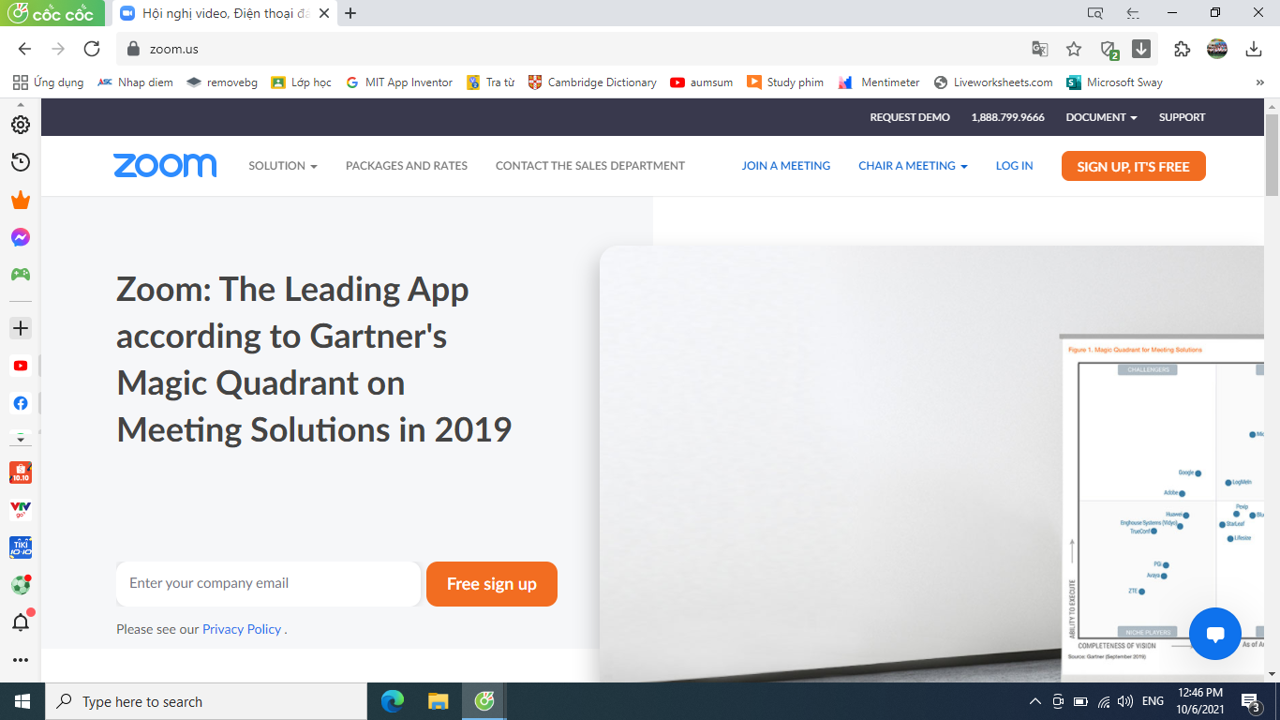Screen dimensions: 1280x720
Task: Click REQUEST DEMO in top bar
Action: pos(910,117)
